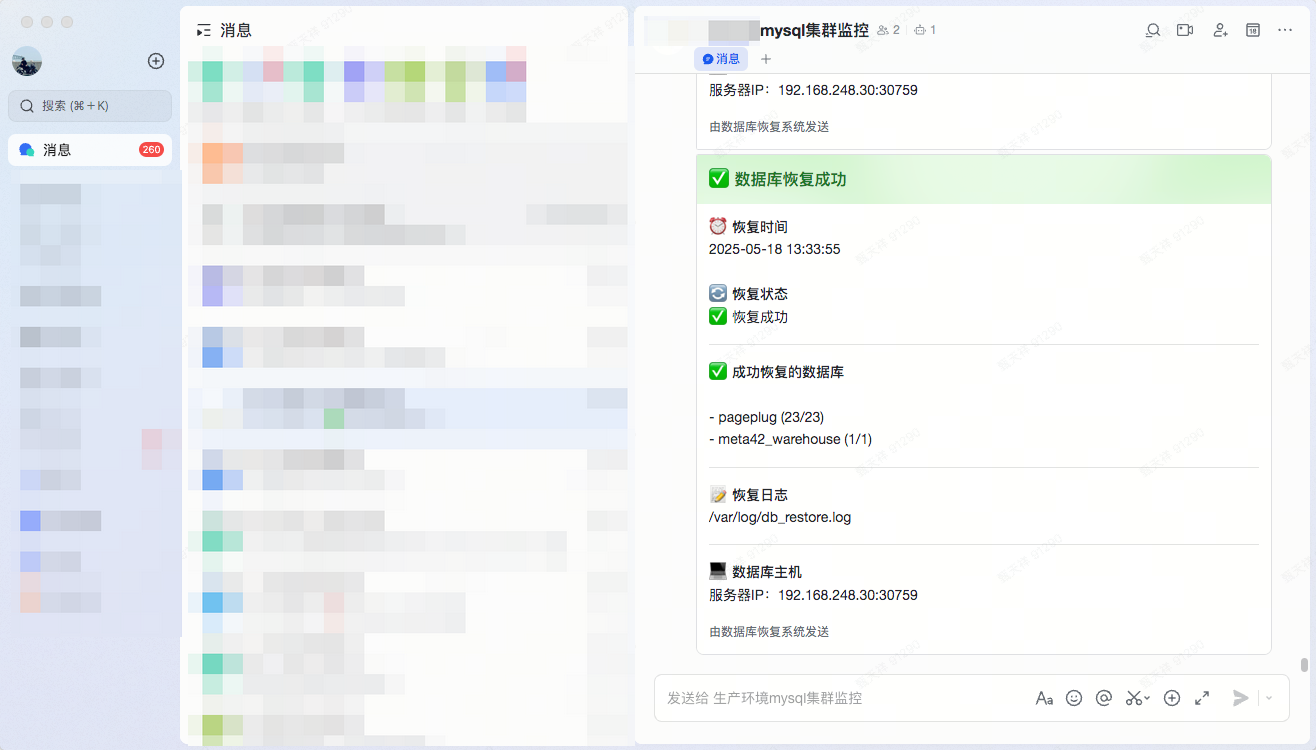Mention someone with the @ icon
Image resolution: width=1316 pixels, height=750 pixels.
tap(1104, 697)
